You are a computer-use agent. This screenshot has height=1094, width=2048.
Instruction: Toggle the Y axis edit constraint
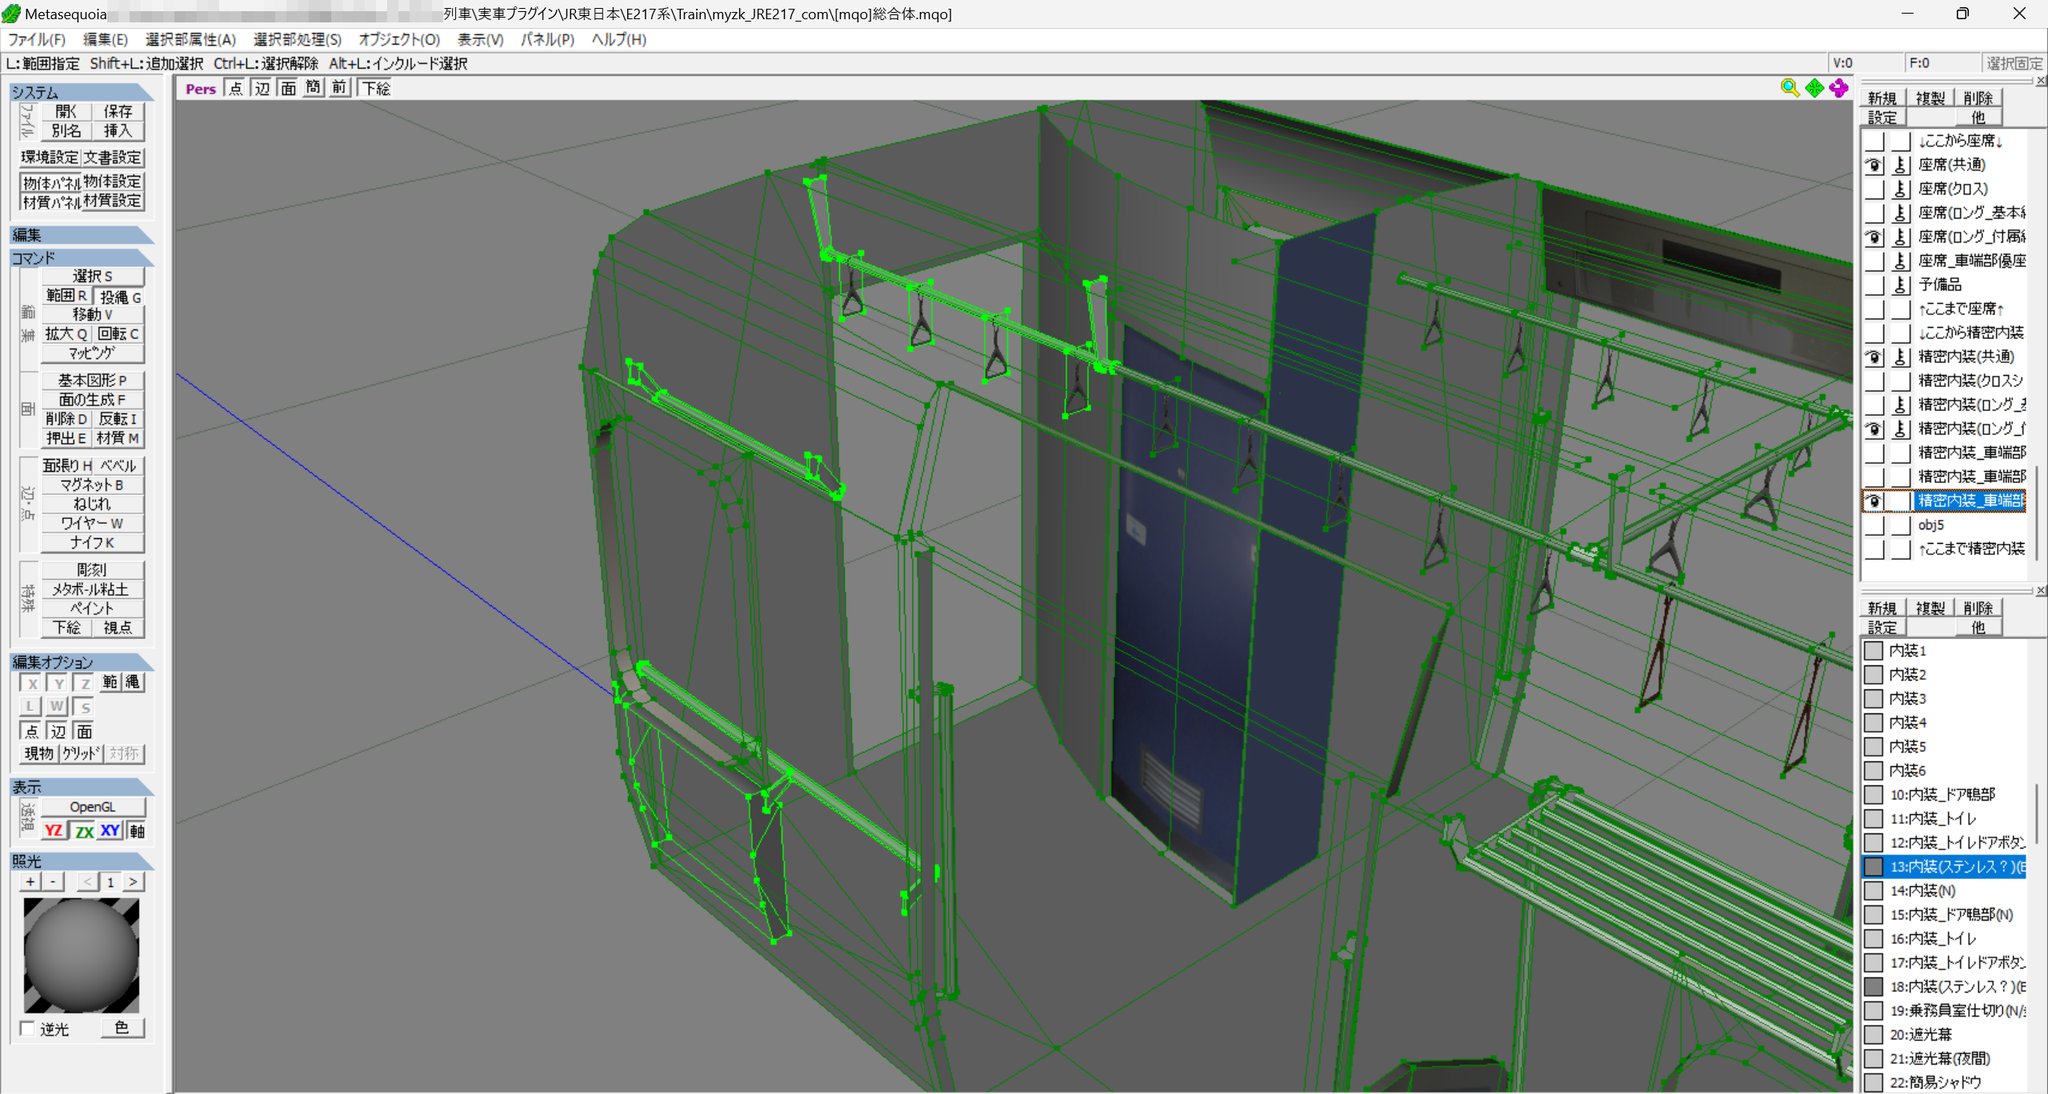coord(58,683)
